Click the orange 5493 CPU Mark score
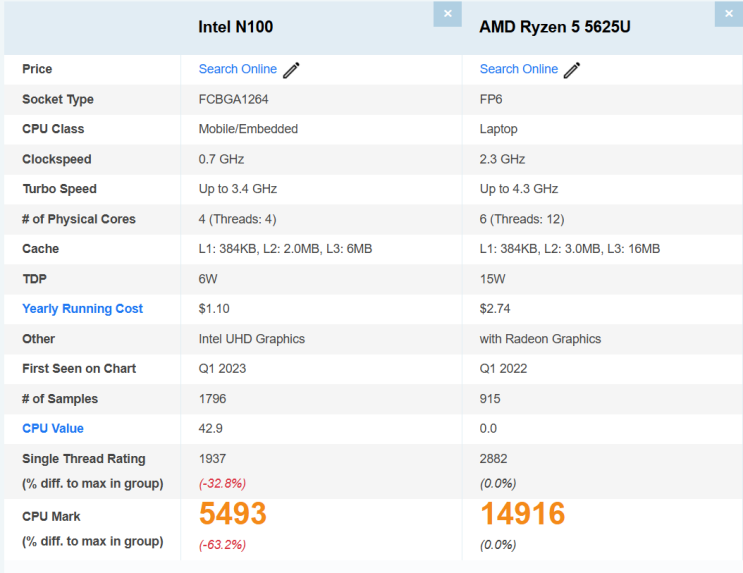 [x=233, y=514]
